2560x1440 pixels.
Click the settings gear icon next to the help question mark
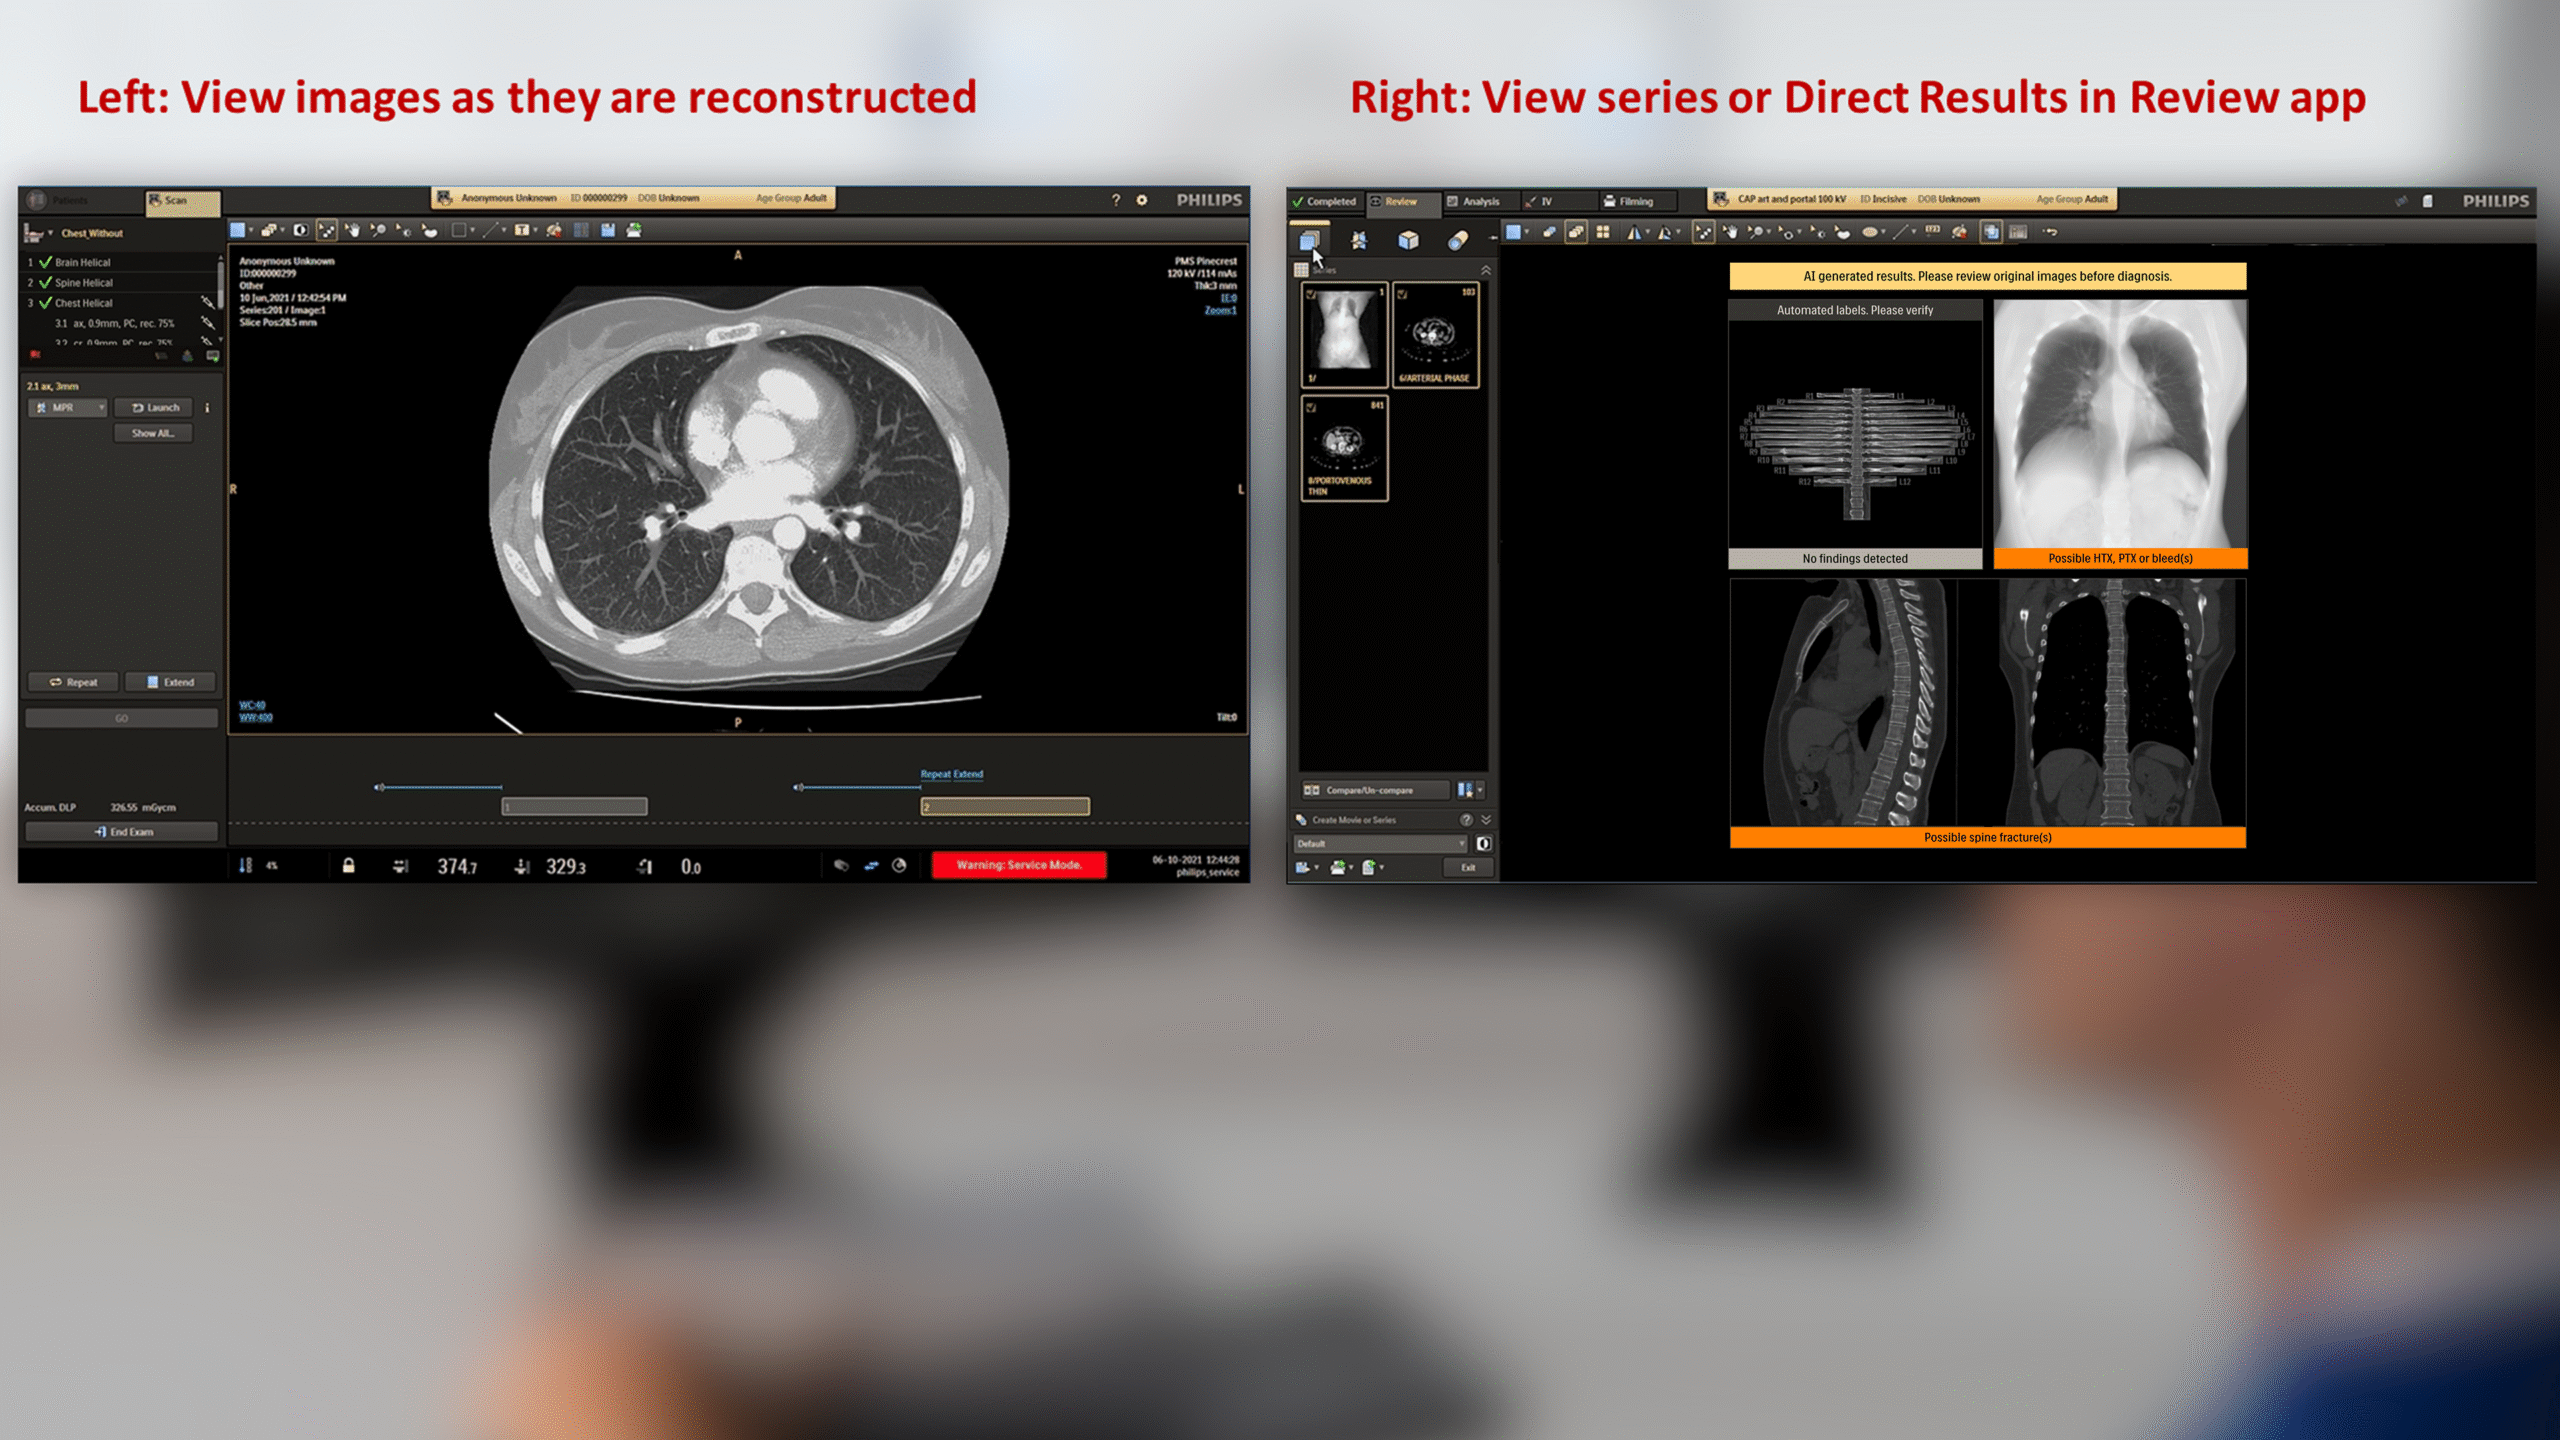[1142, 200]
